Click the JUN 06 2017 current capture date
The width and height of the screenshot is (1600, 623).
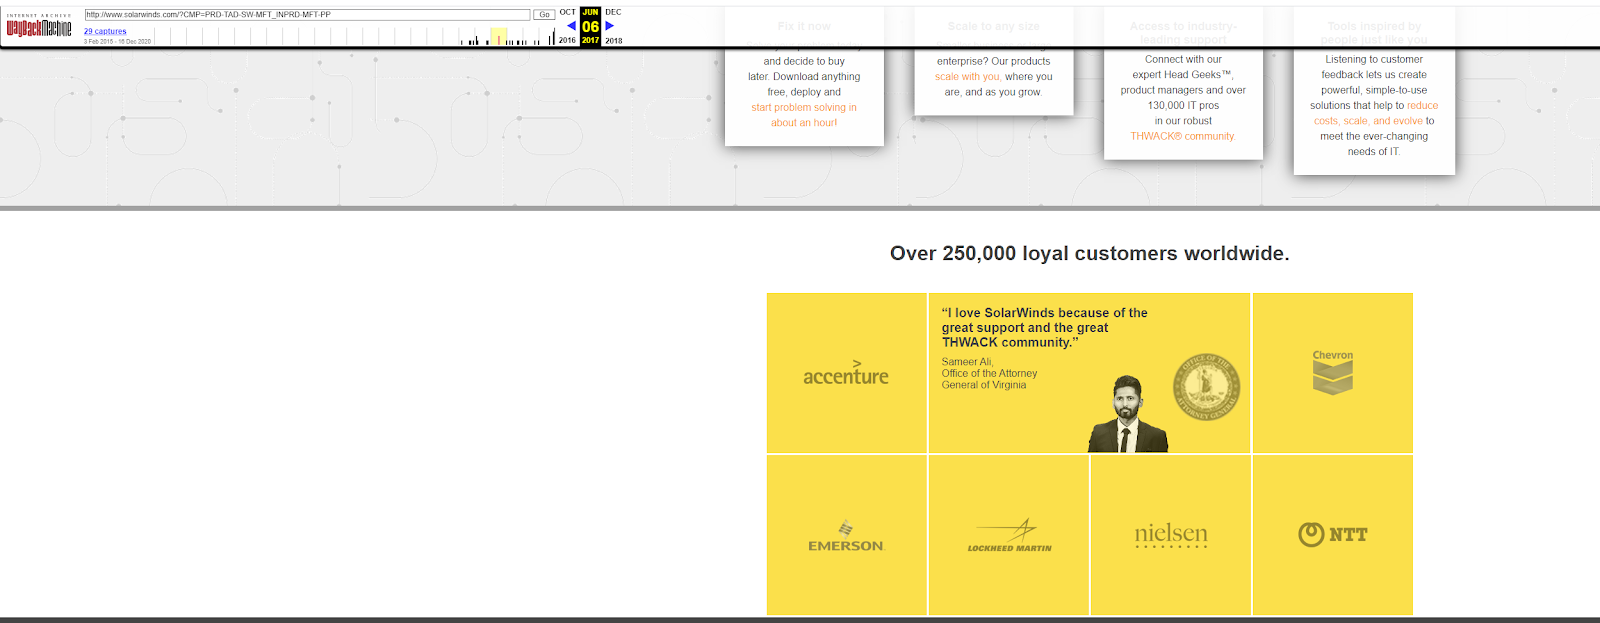tap(590, 27)
